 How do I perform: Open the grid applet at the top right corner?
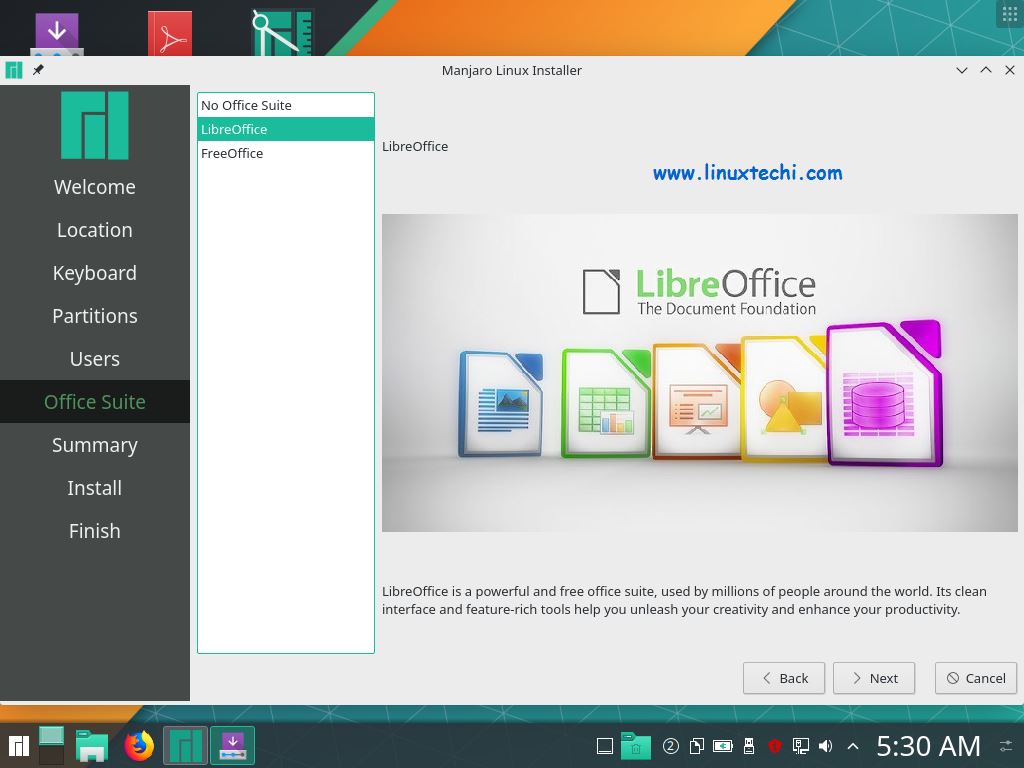[x=1008, y=14]
